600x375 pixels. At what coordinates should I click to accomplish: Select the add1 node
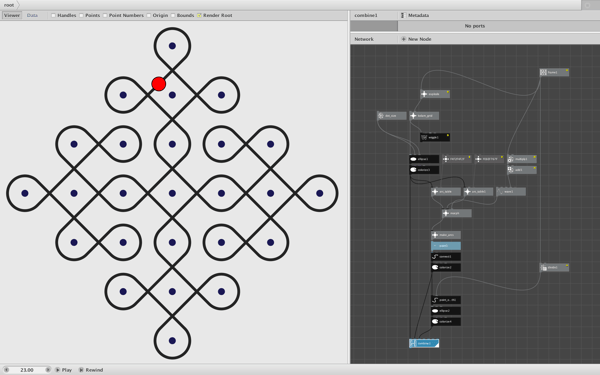(522, 170)
